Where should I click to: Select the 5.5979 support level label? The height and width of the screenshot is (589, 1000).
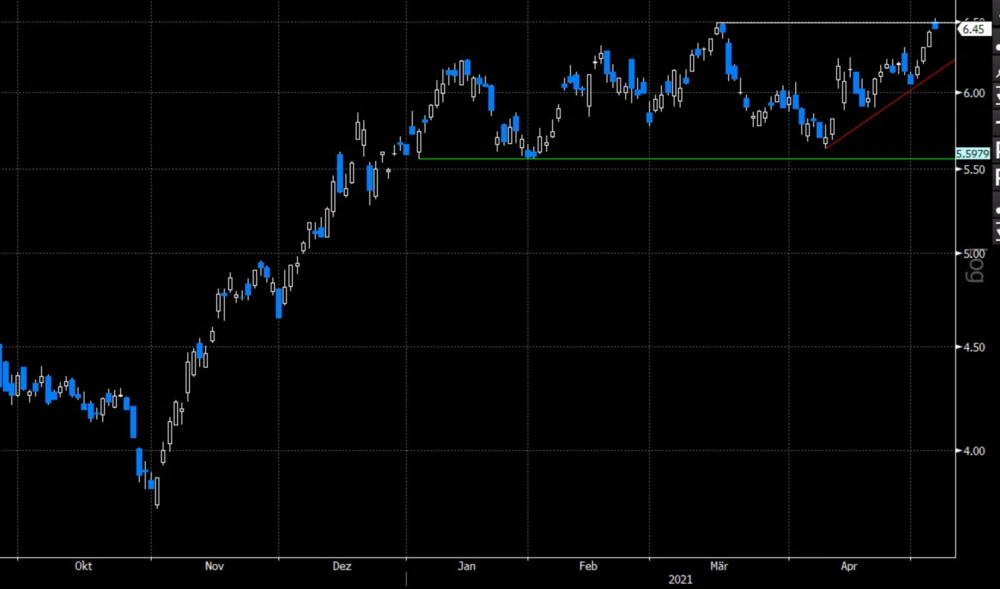click(x=973, y=153)
